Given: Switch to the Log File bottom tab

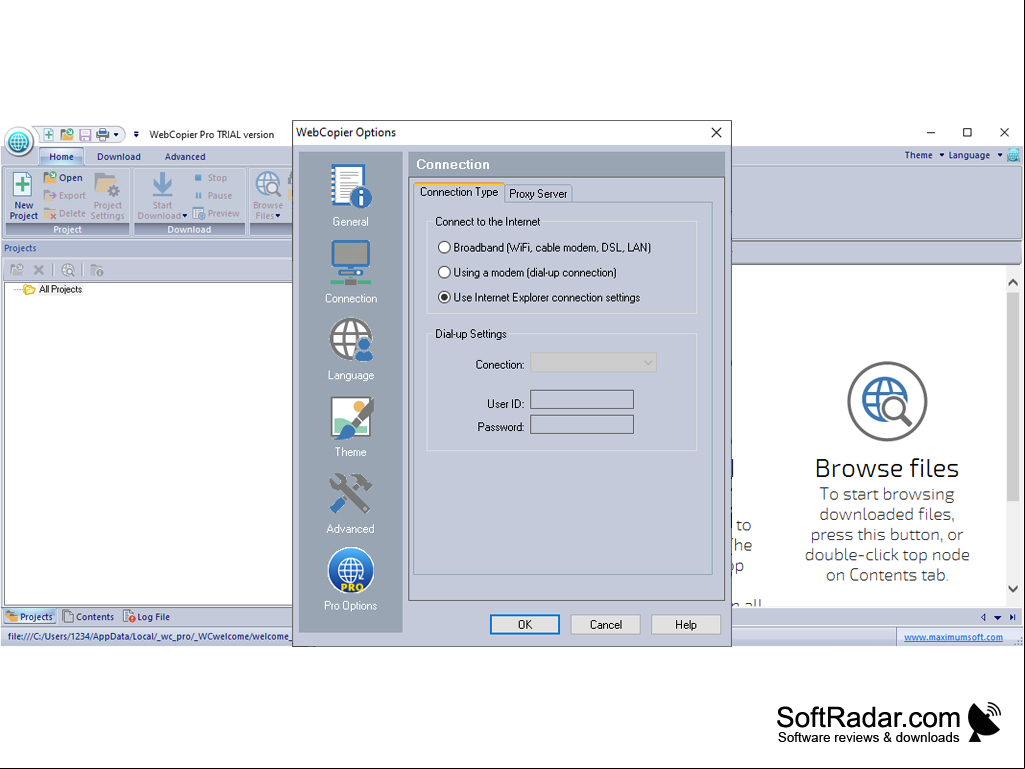Looking at the screenshot, I should pyautogui.click(x=146, y=617).
